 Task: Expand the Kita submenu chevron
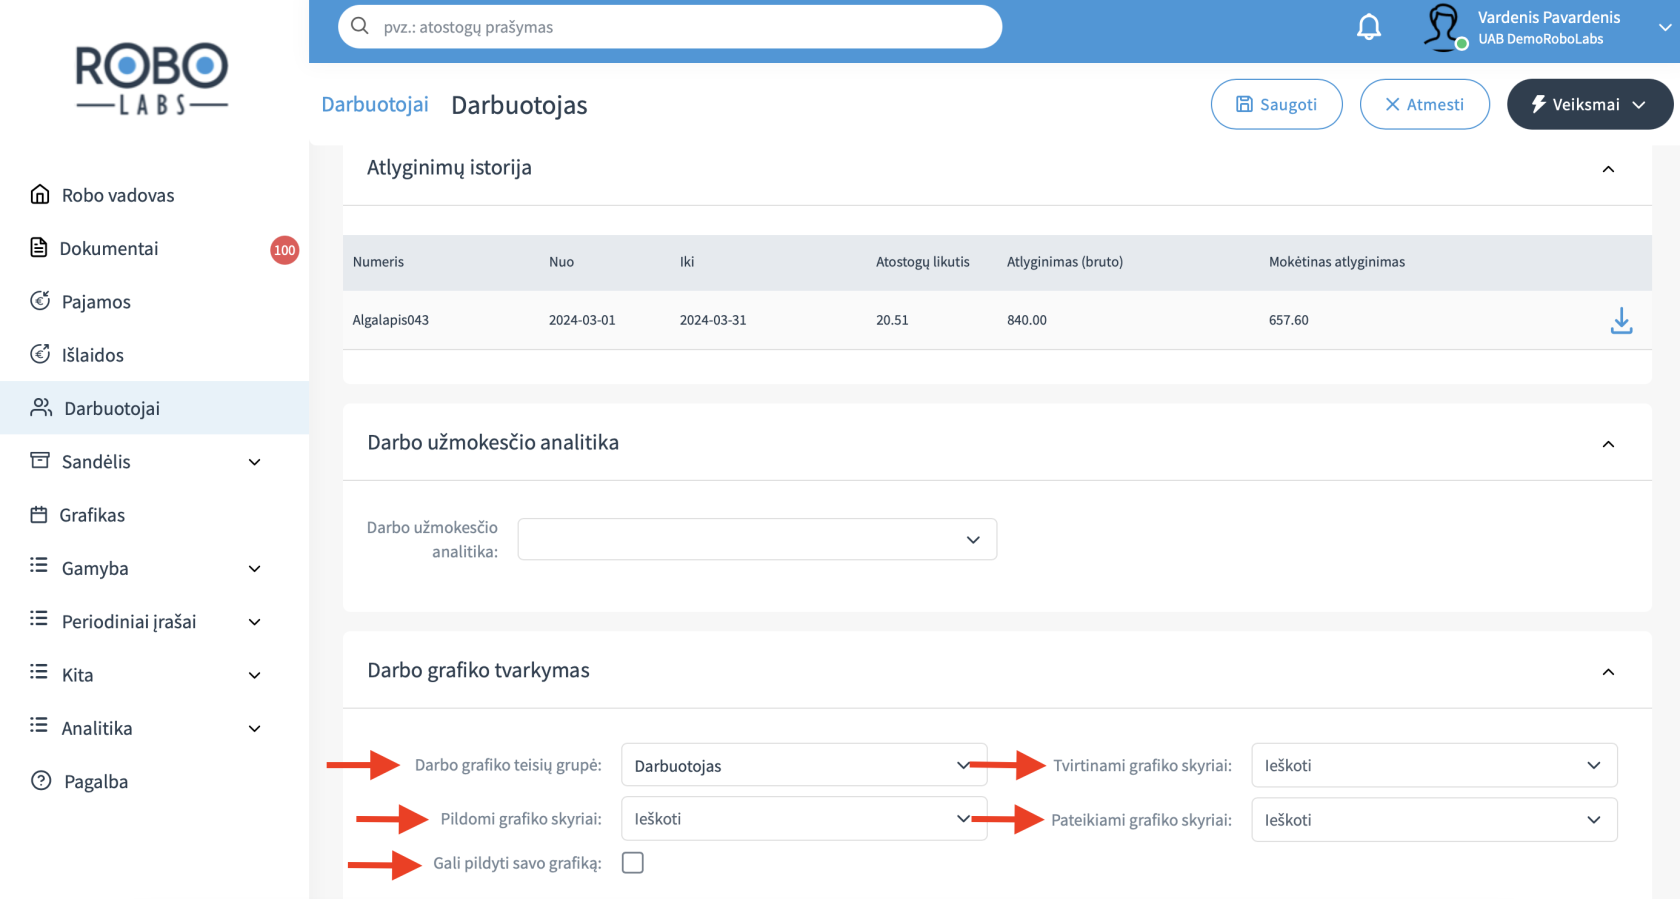point(255,675)
